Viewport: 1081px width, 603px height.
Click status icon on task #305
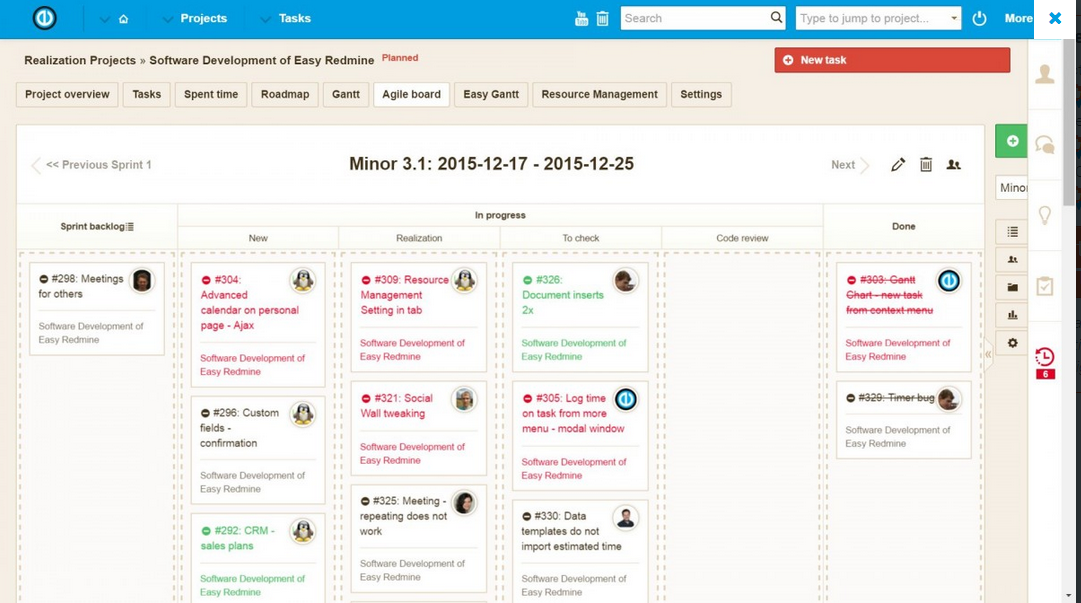[527, 398]
